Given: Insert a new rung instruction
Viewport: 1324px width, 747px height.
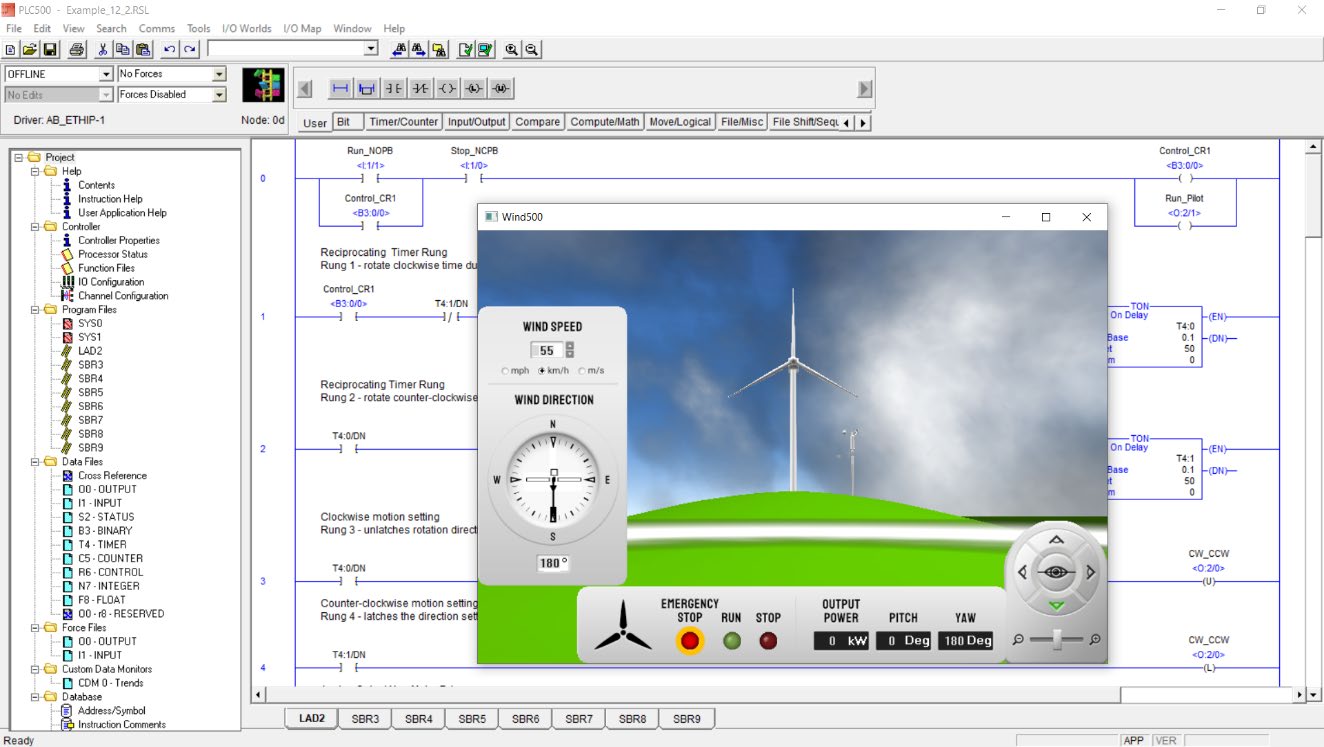Looking at the screenshot, I should pyautogui.click(x=340, y=89).
